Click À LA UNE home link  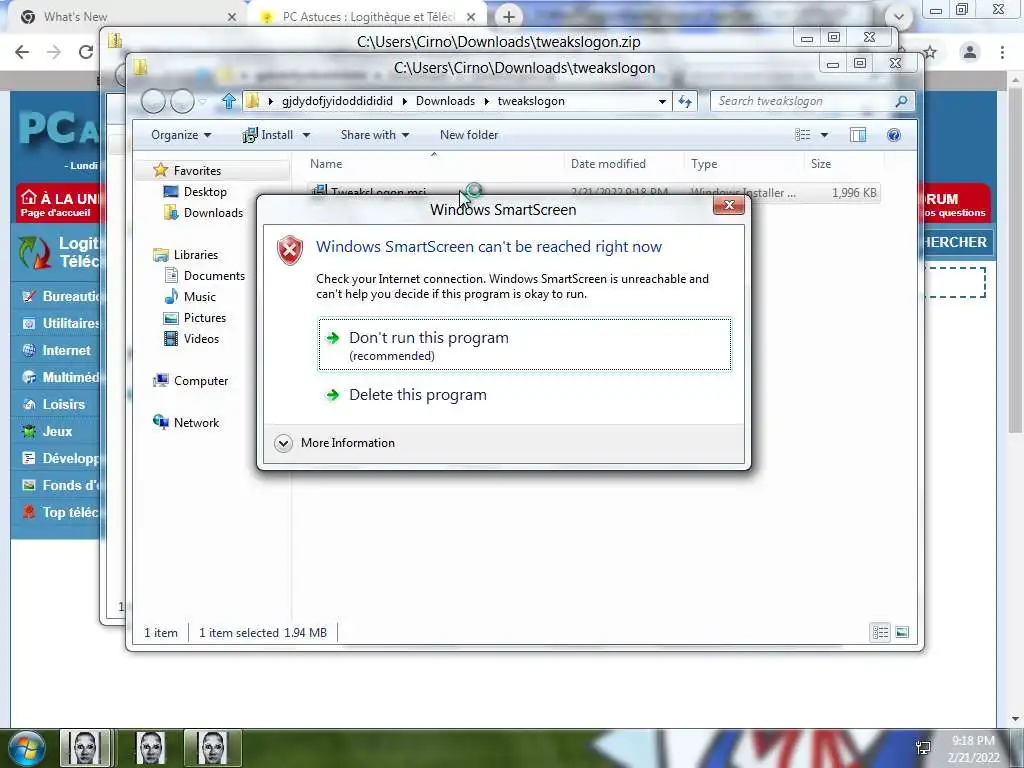(61, 203)
